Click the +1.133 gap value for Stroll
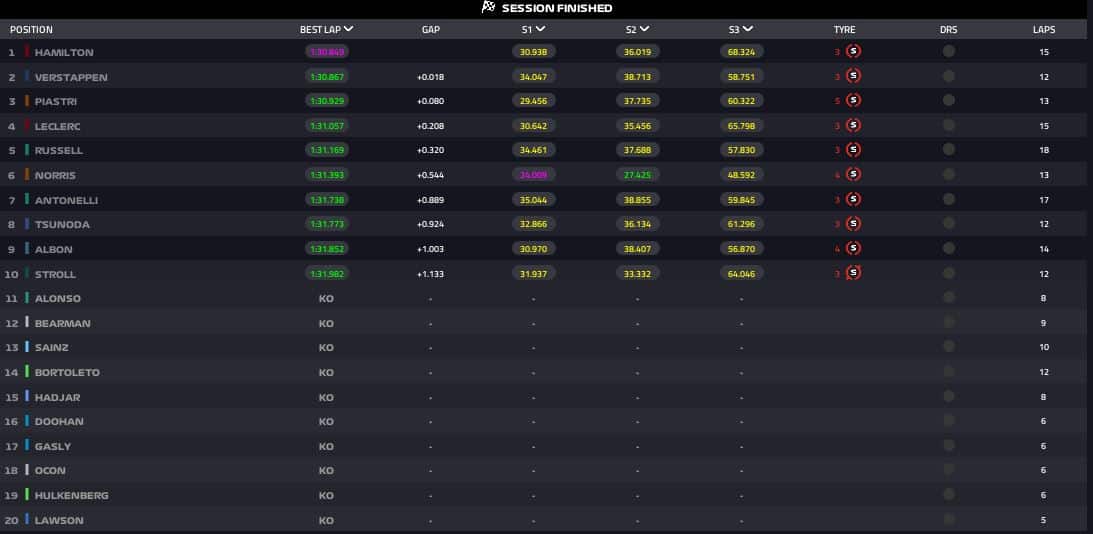Image resolution: width=1093 pixels, height=534 pixels. point(430,274)
